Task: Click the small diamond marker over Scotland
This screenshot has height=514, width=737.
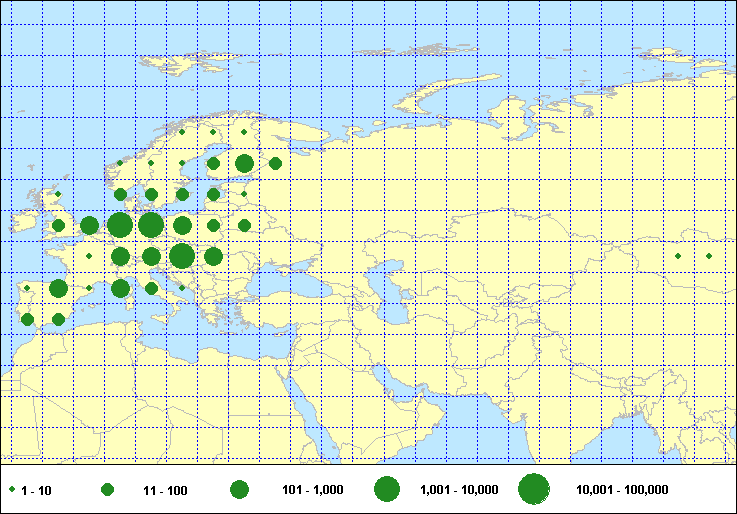Action: (58, 194)
